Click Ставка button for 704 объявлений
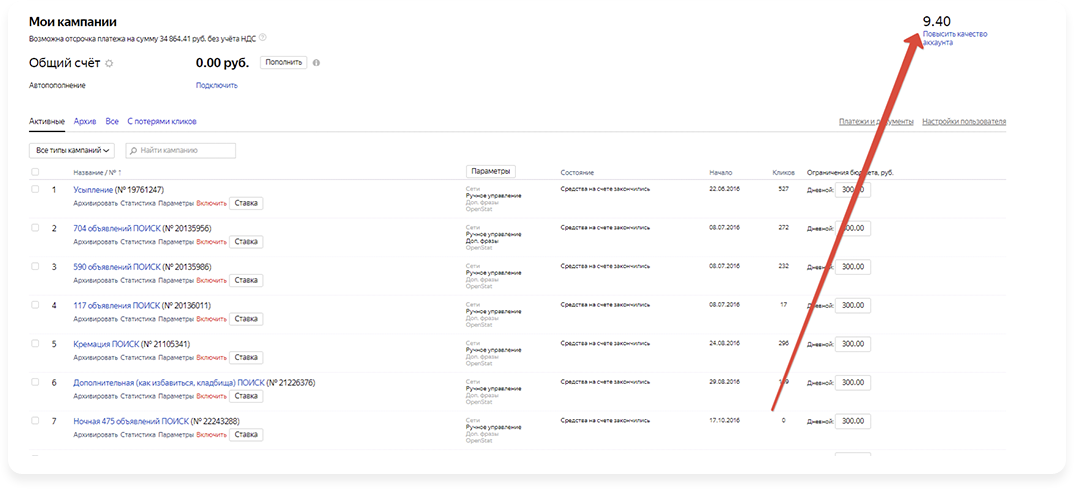 pyautogui.click(x=246, y=241)
